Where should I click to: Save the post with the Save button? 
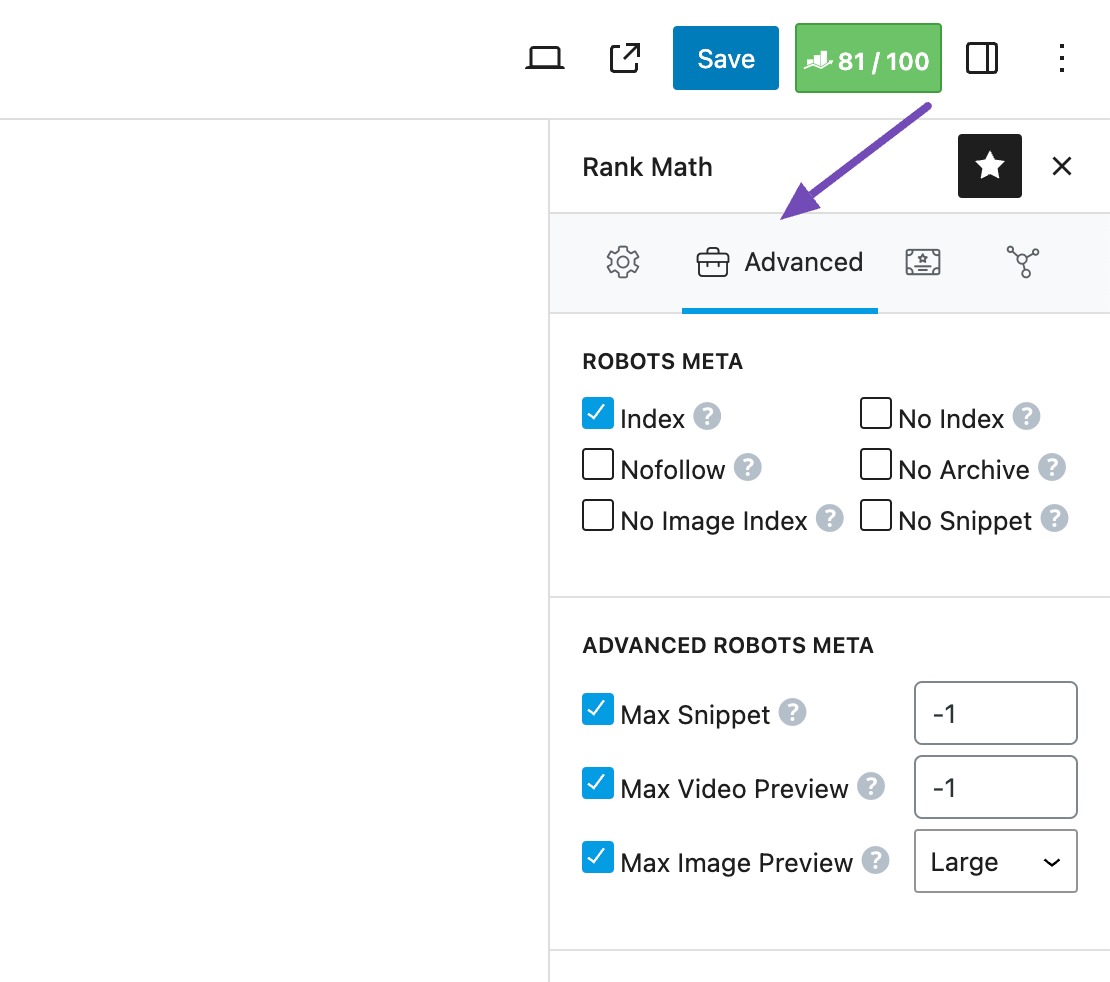[726, 58]
